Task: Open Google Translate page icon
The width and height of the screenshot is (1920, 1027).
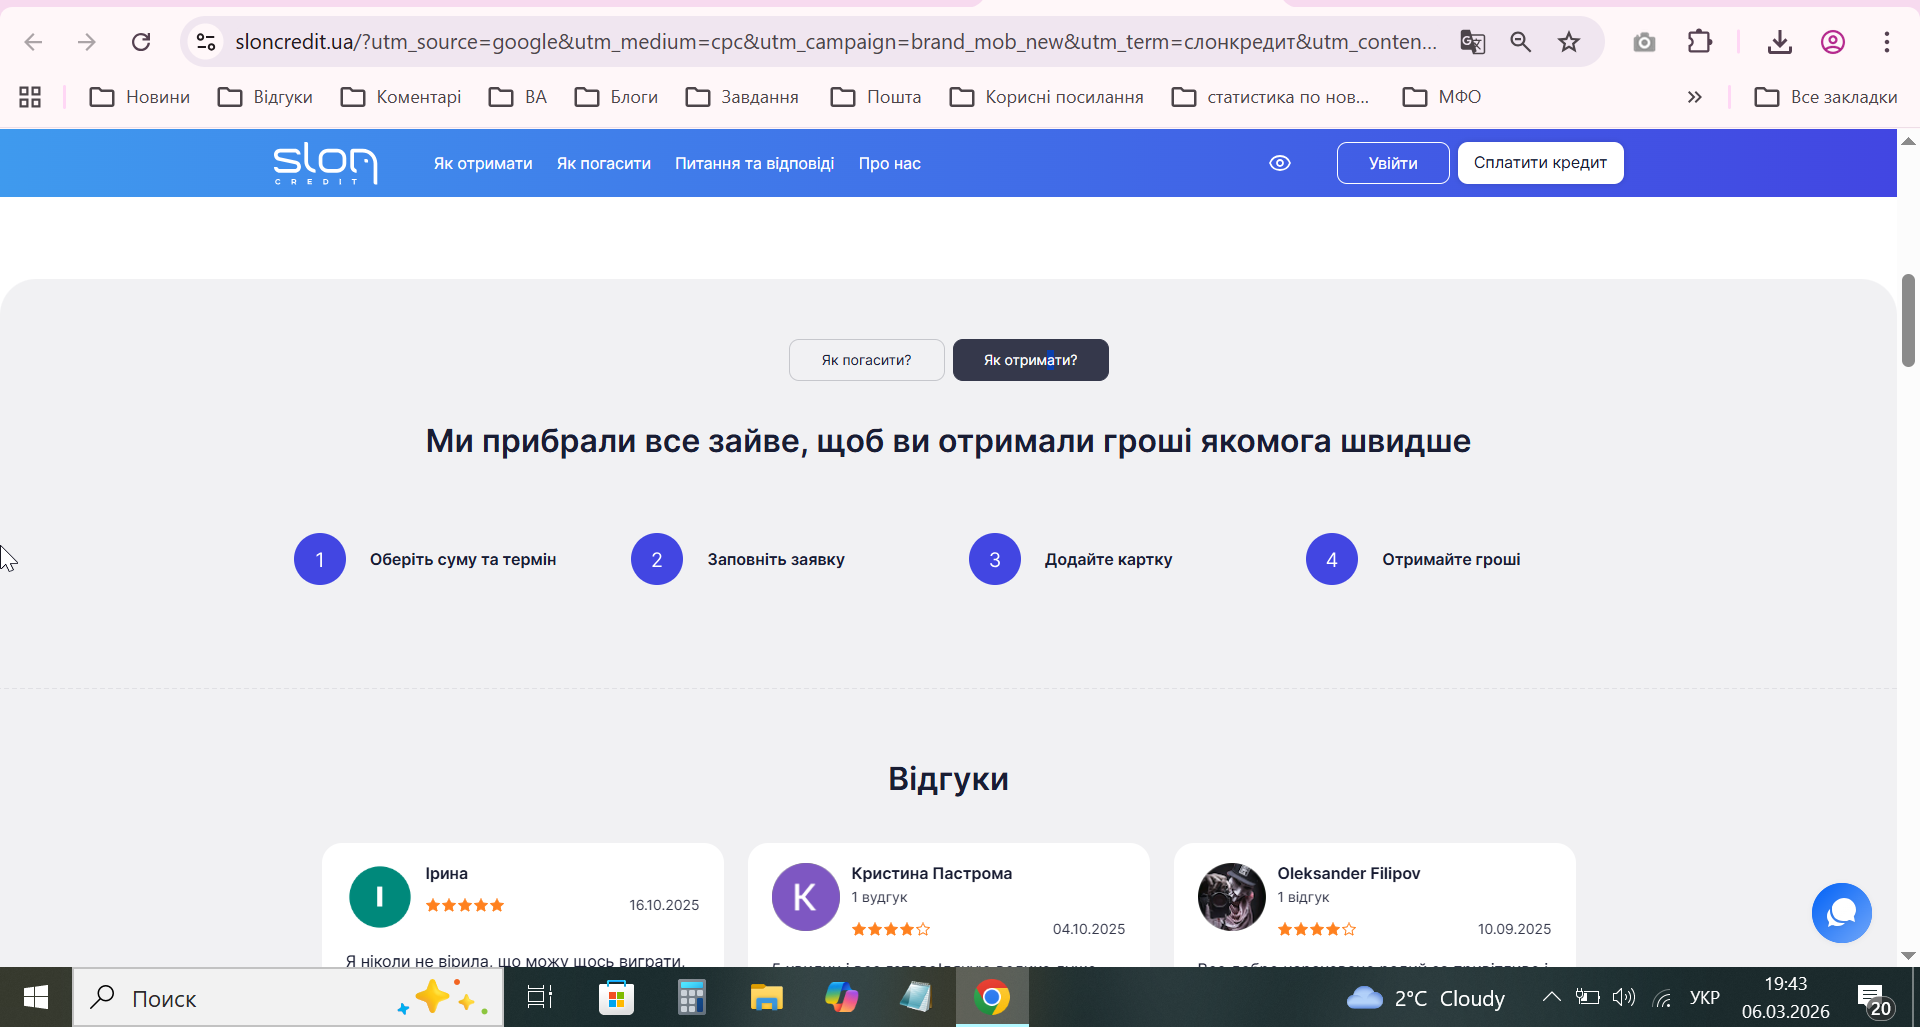Action: (x=1472, y=42)
